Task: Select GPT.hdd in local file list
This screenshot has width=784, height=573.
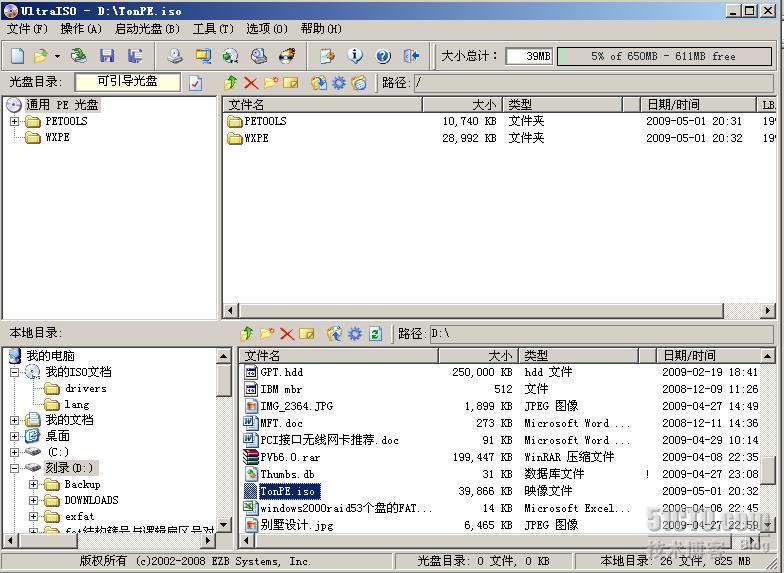Action: tap(282, 372)
